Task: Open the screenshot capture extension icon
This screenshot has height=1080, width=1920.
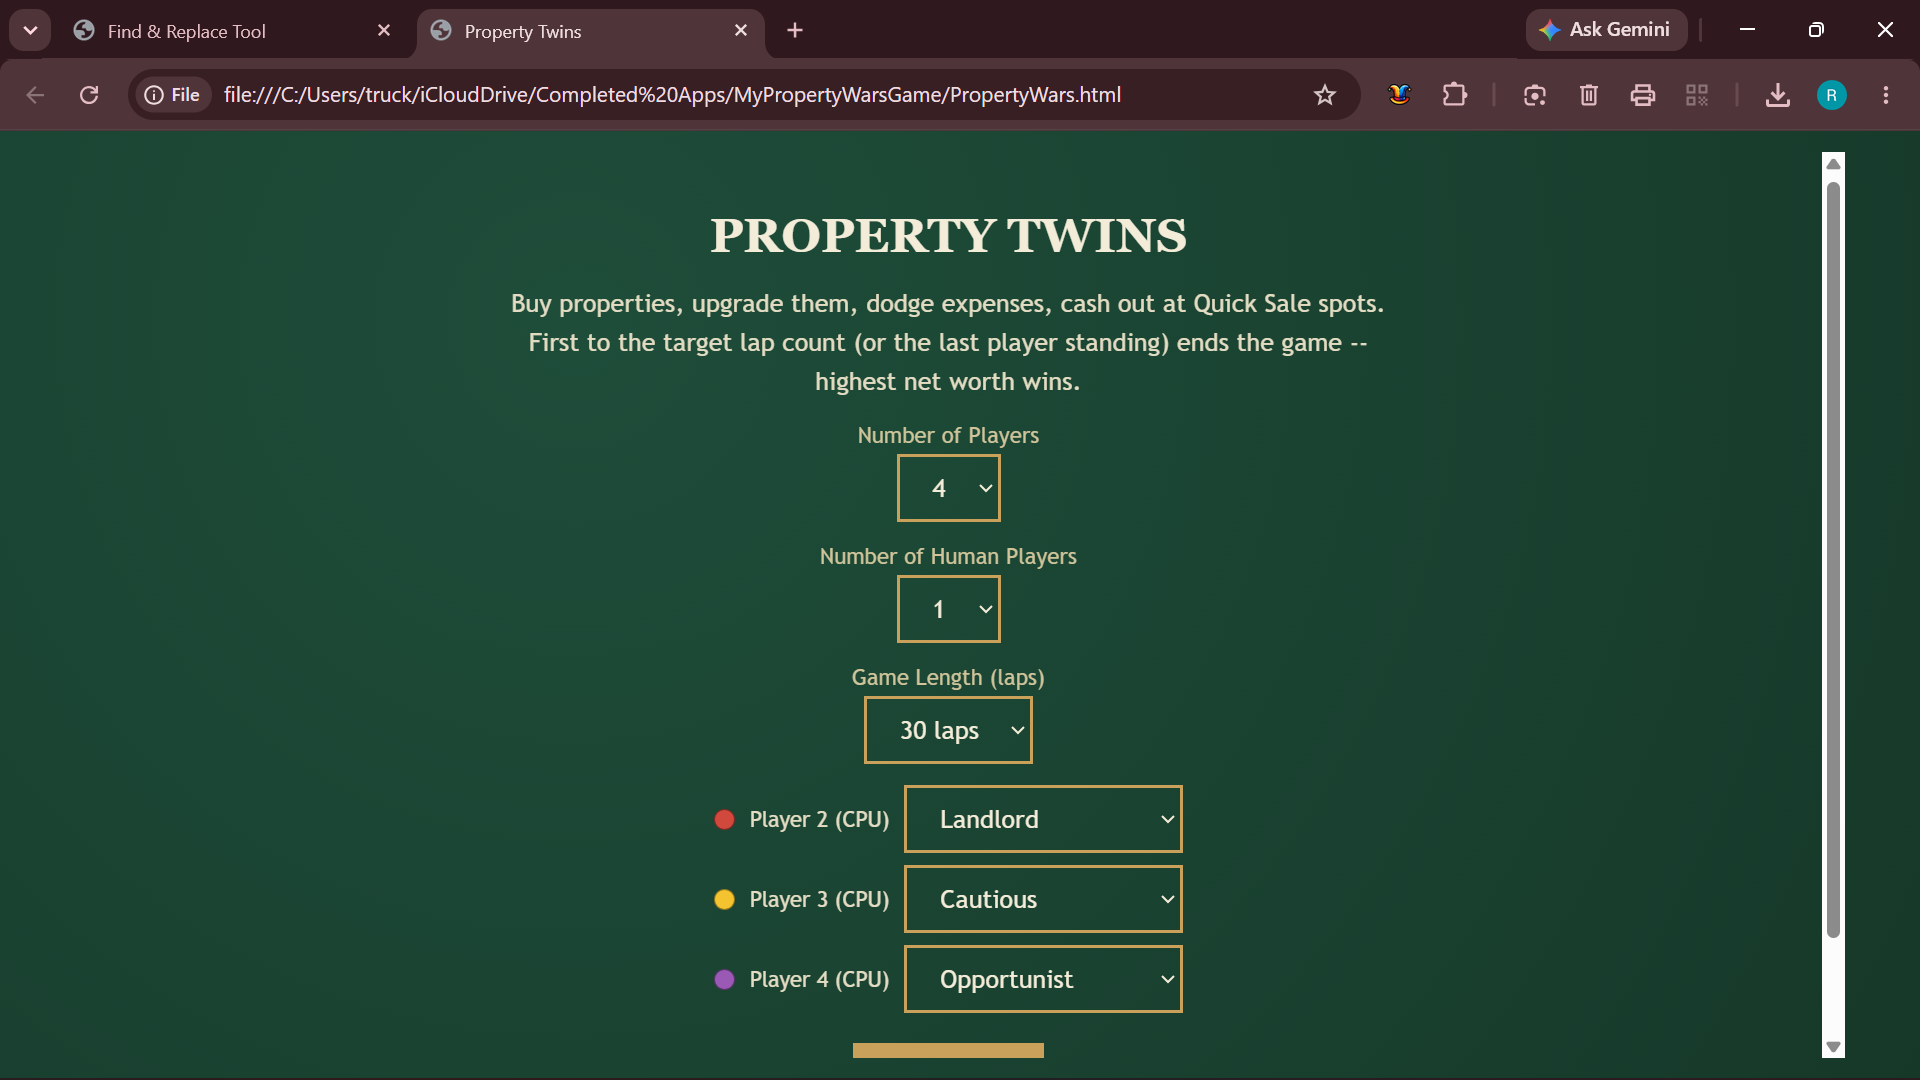Action: coord(1535,95)
